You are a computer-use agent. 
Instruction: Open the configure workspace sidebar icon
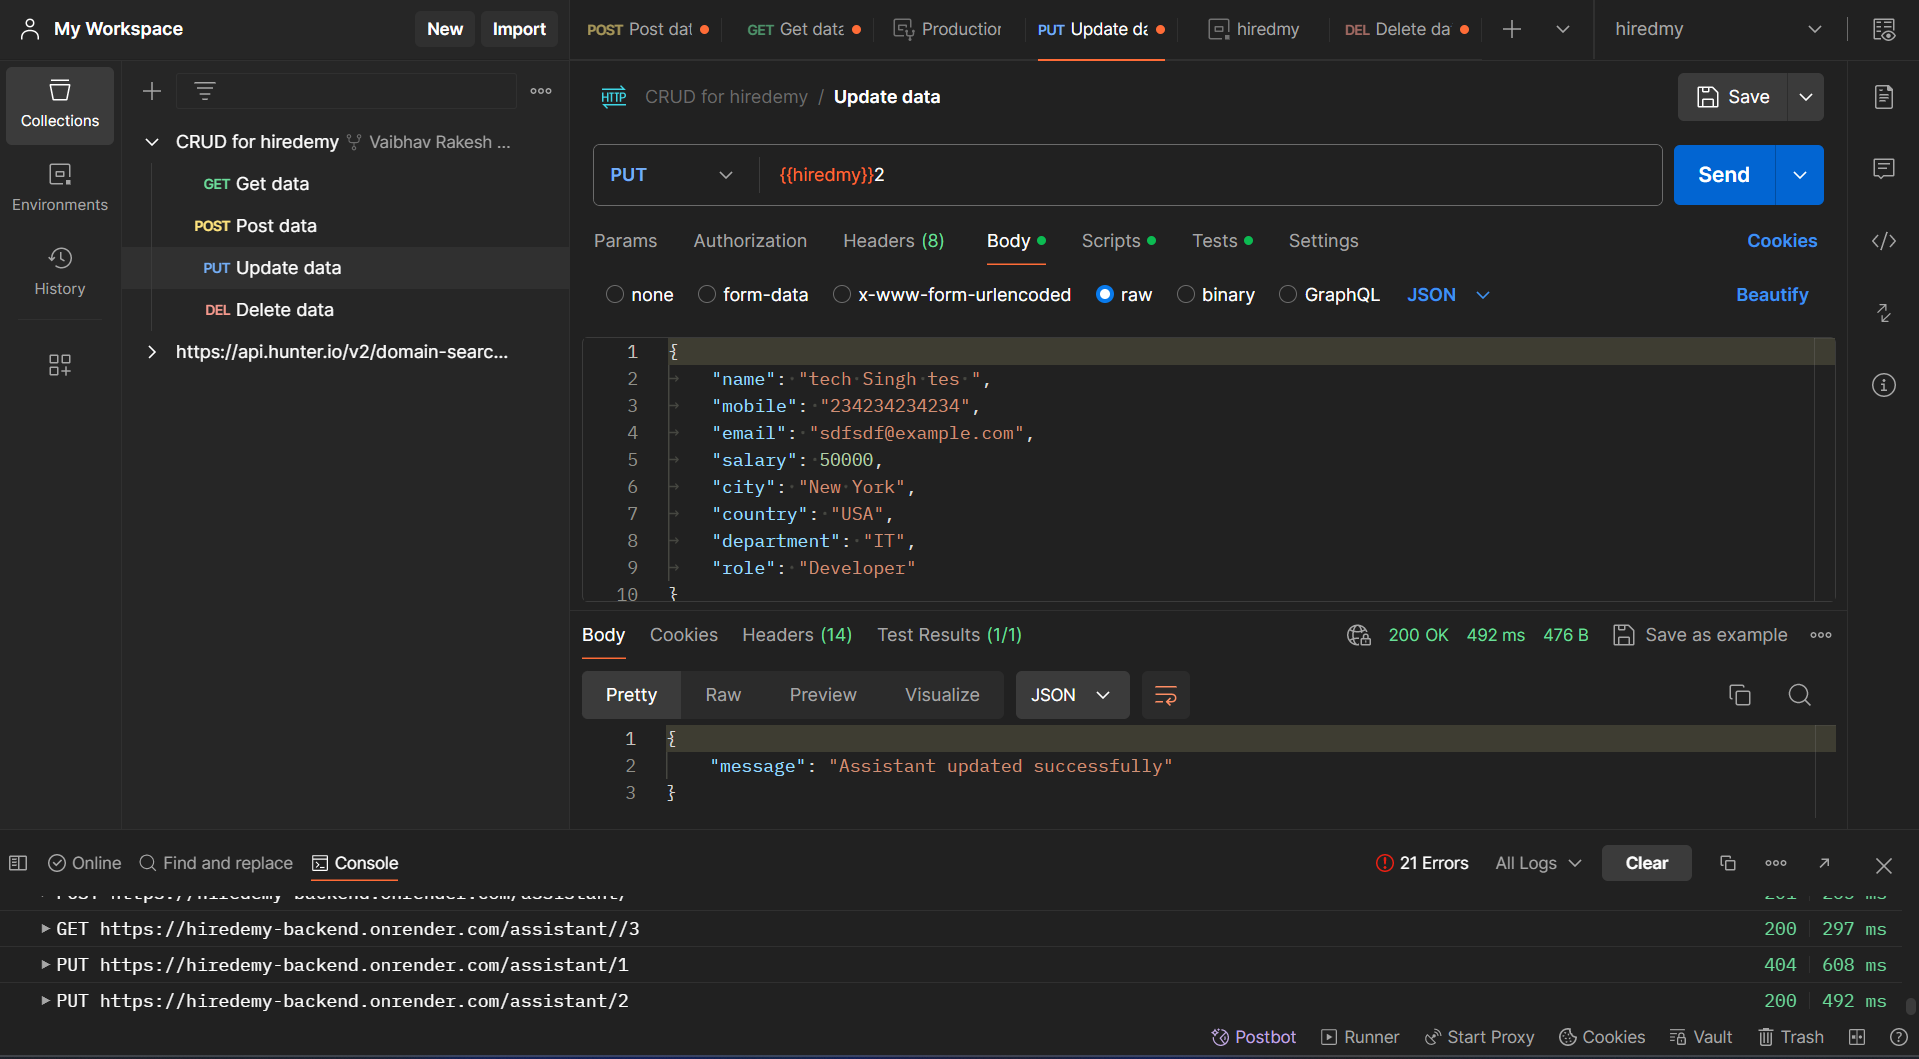(60, 365)
